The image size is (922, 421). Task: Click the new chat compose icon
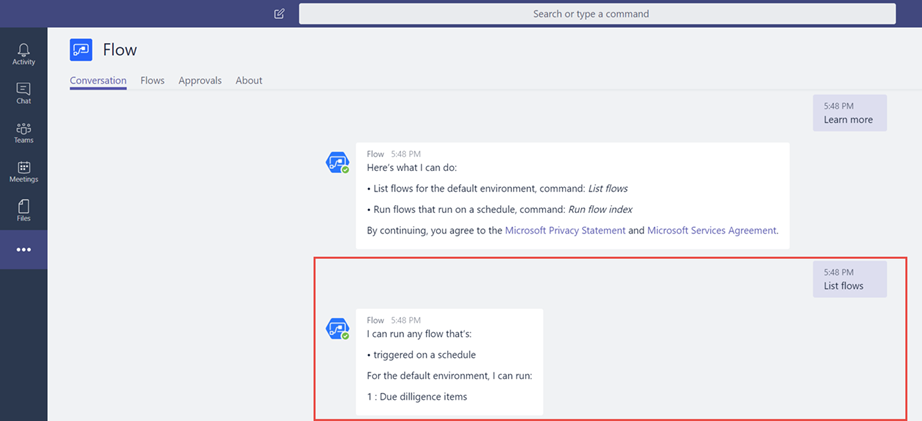(x=279, y=14)
